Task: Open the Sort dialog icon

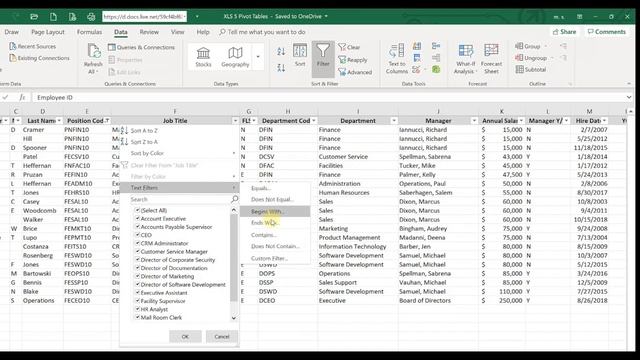Action: tap(300, 51)
